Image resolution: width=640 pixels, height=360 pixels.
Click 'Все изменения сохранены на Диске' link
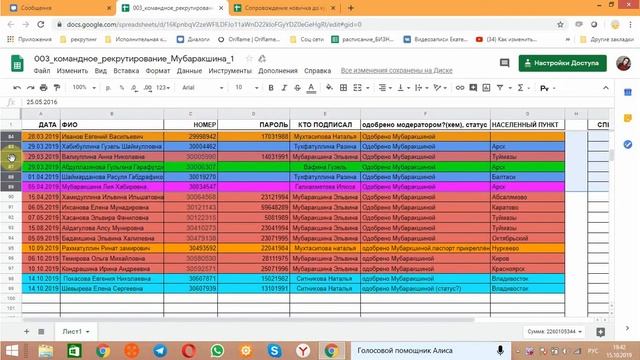(396, 71)
